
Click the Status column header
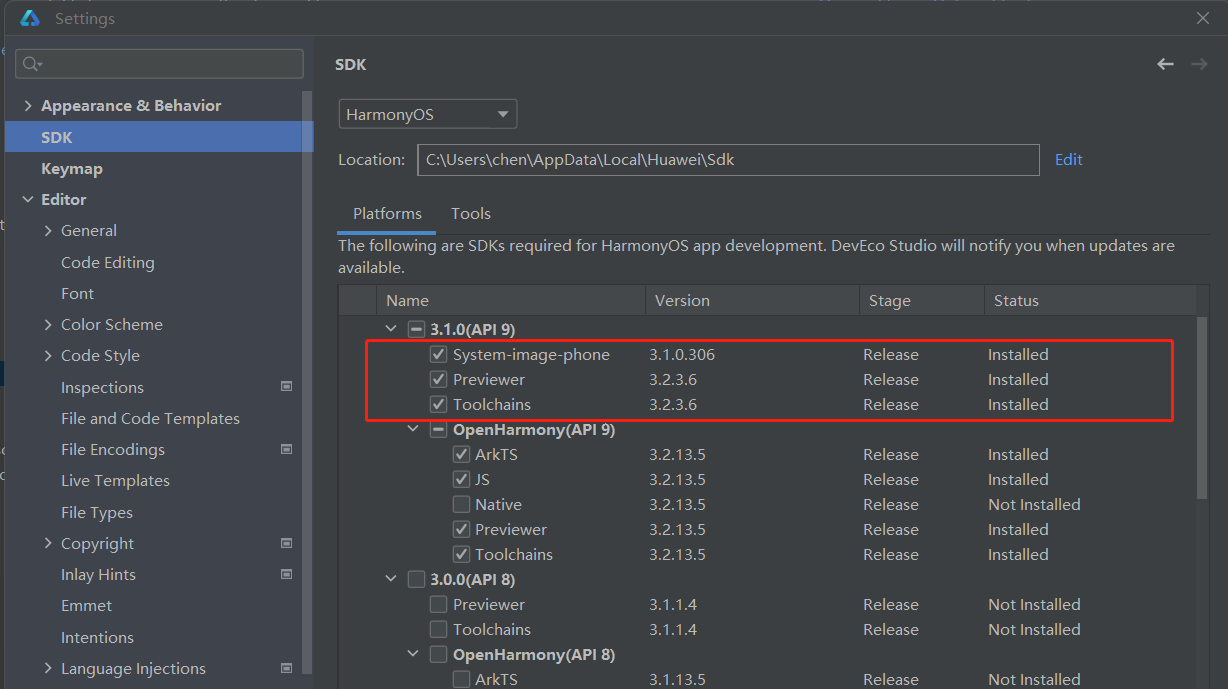coord(1090,300)
